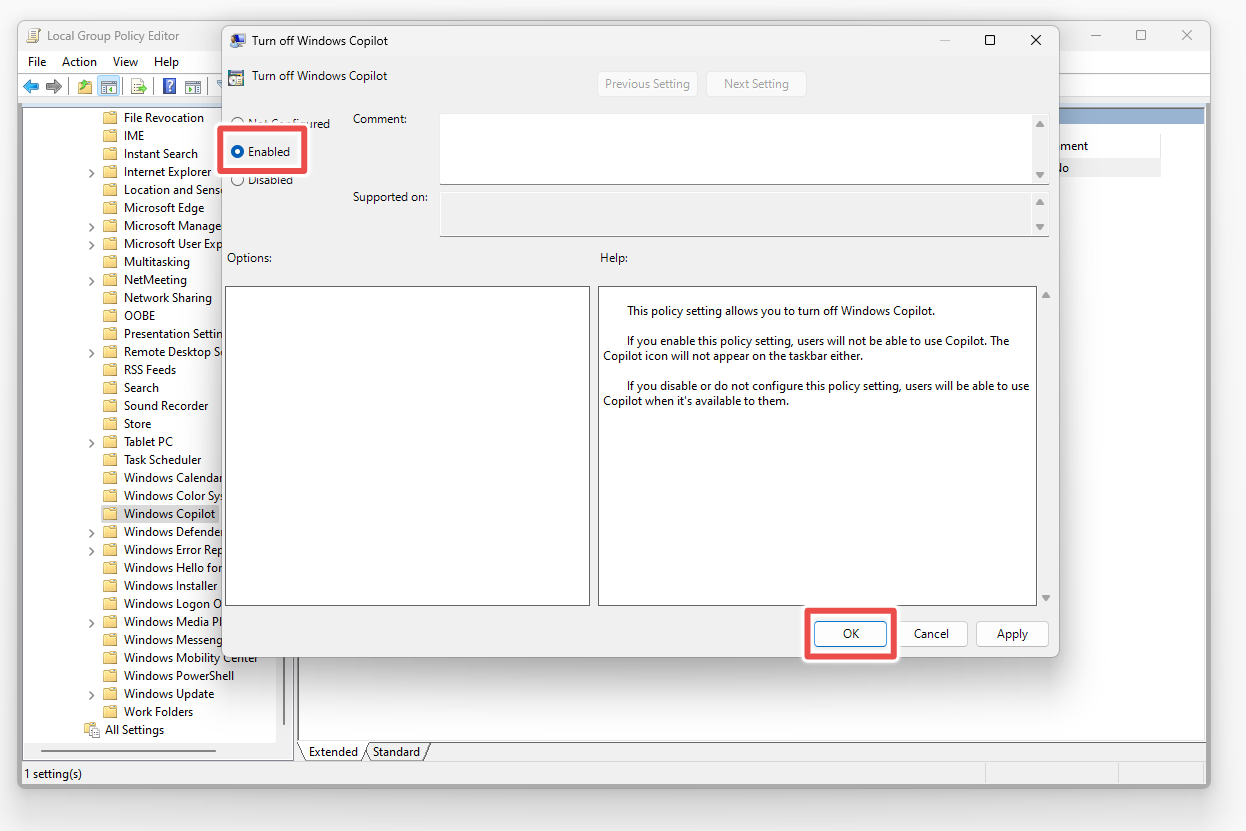Screen dimensions: 1246x831
Task: Click the folder icon beside RSS Feeds
Action: click(x=110, y=370)
